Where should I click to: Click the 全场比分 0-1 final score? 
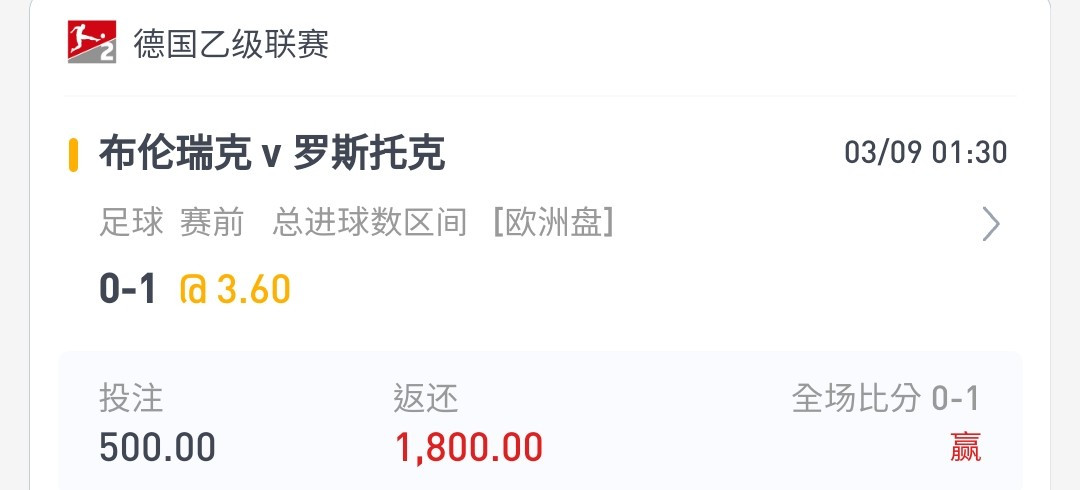tap(885, 398)
